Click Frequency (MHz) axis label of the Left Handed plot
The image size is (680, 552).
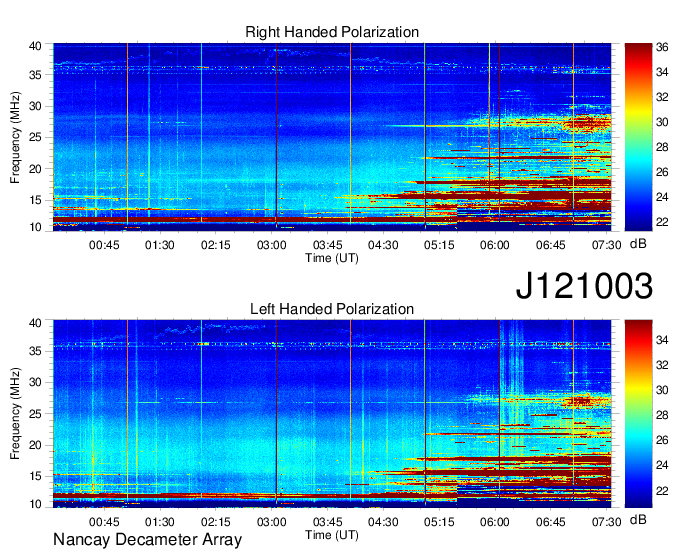15,414
